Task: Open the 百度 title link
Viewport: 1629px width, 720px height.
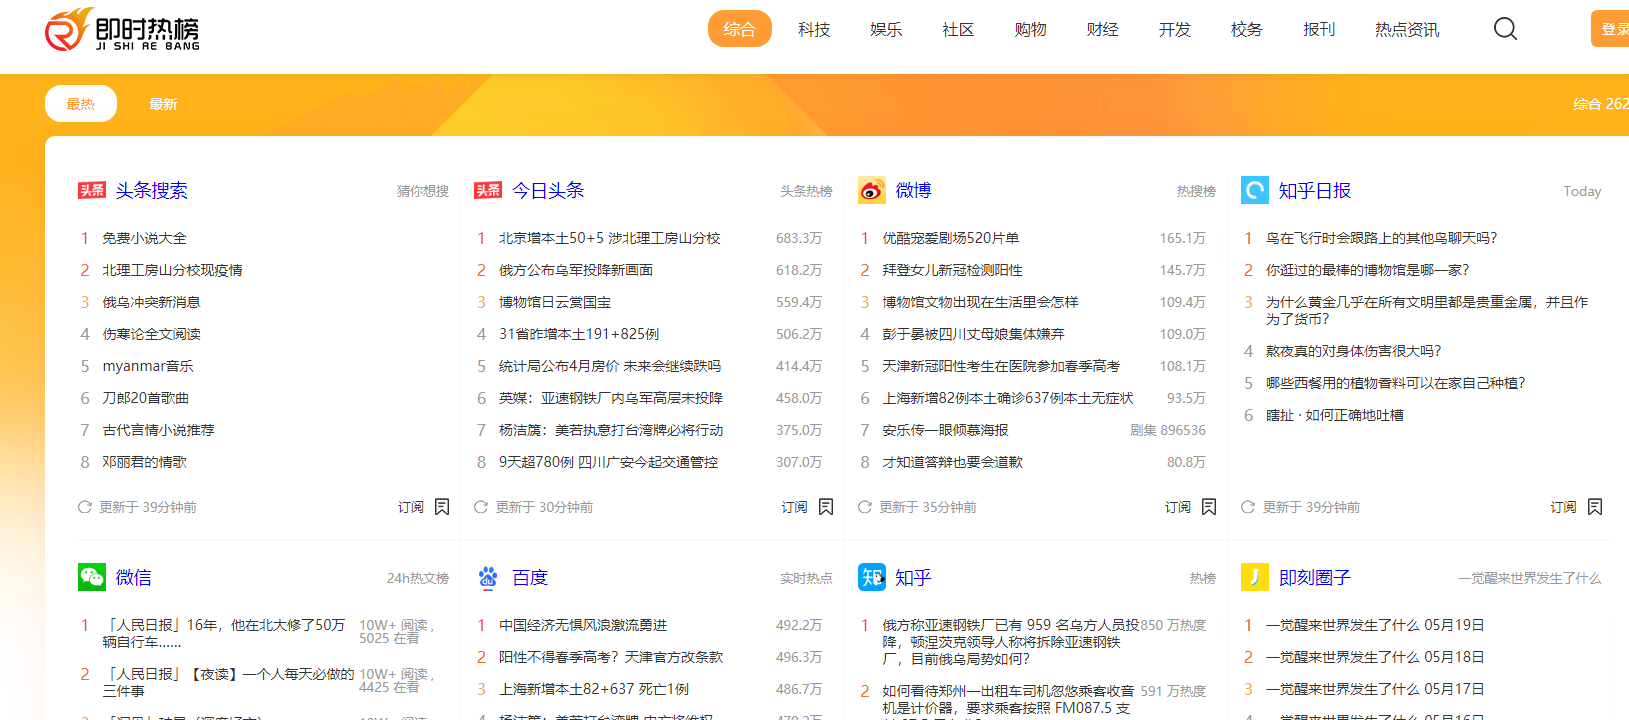Action: click(530, 577)
